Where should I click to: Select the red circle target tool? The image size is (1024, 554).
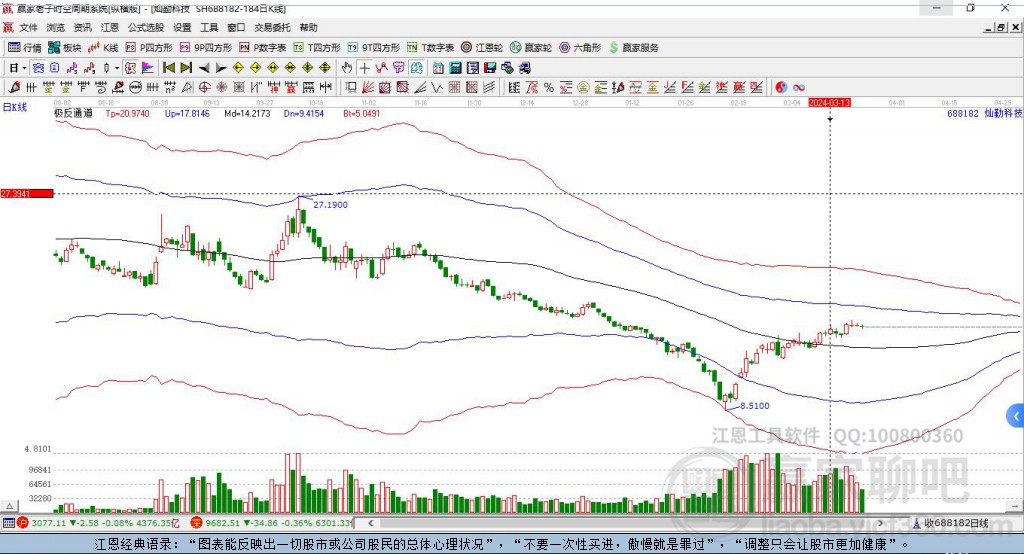coord(204,88)
